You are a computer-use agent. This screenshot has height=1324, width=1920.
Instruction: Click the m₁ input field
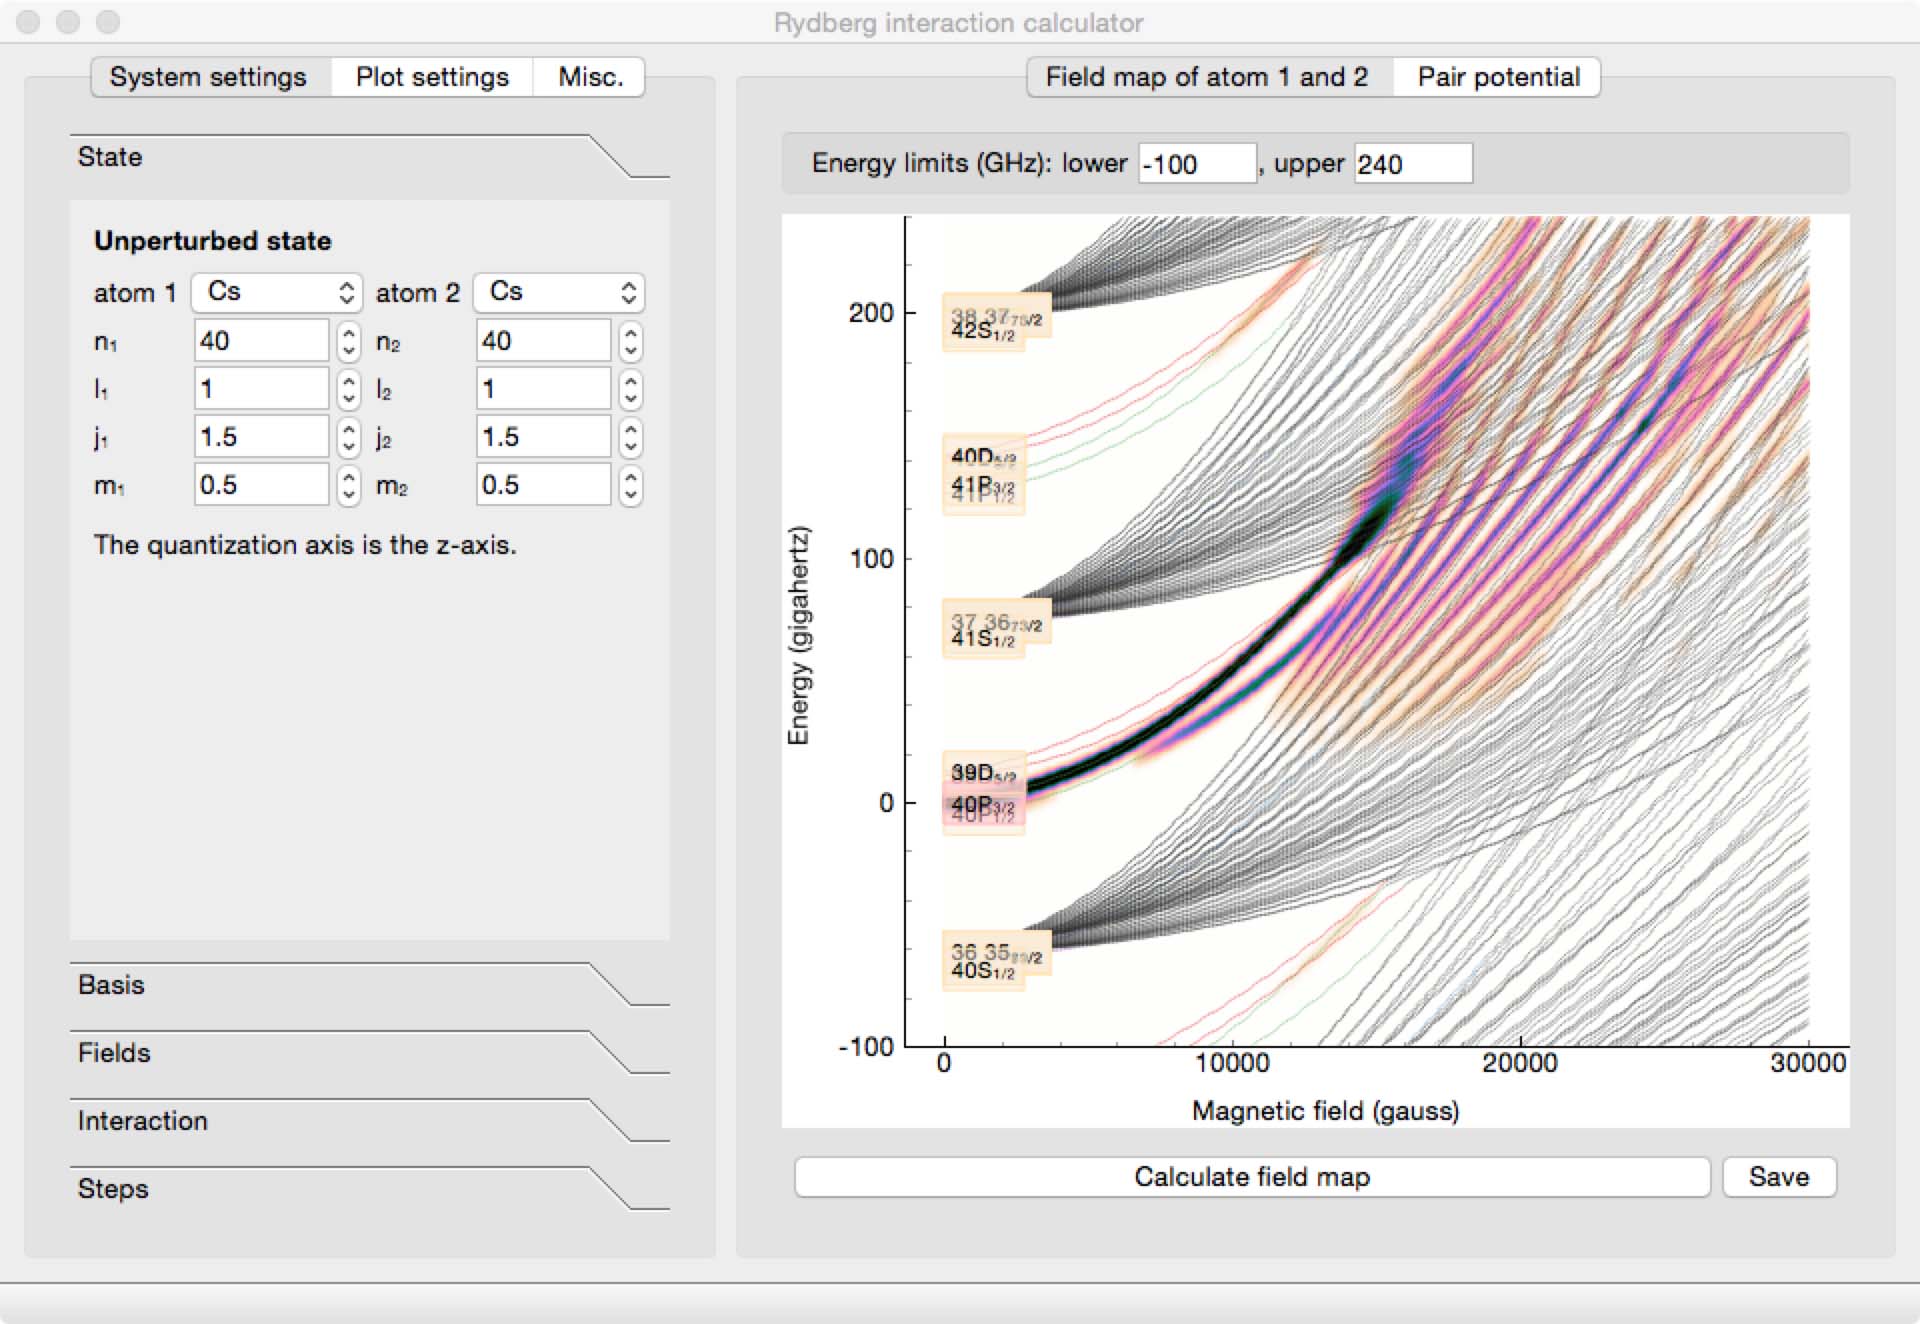[x=261, y=485]
